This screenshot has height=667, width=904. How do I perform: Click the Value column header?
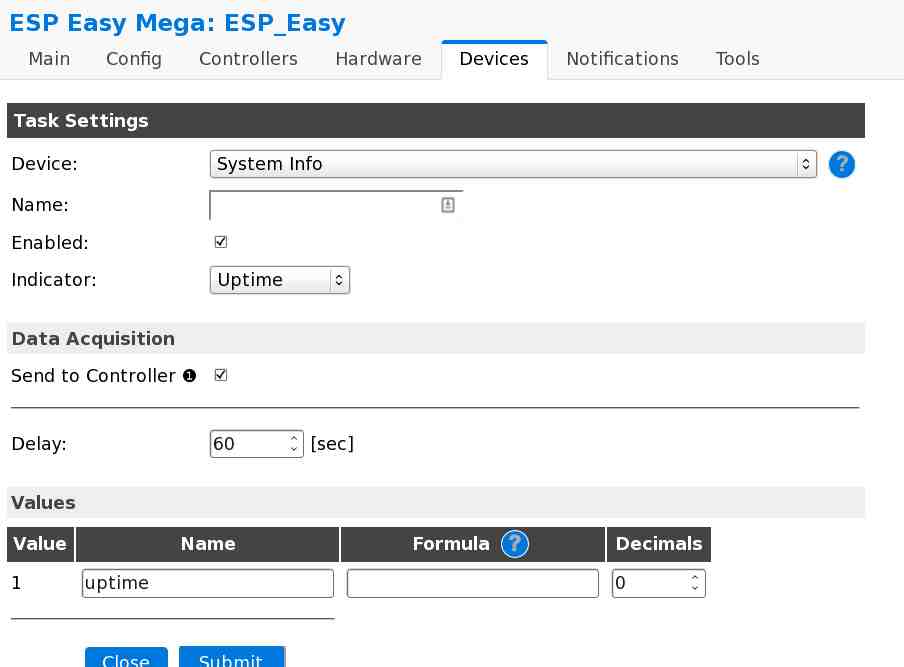[x=40, y=544]
